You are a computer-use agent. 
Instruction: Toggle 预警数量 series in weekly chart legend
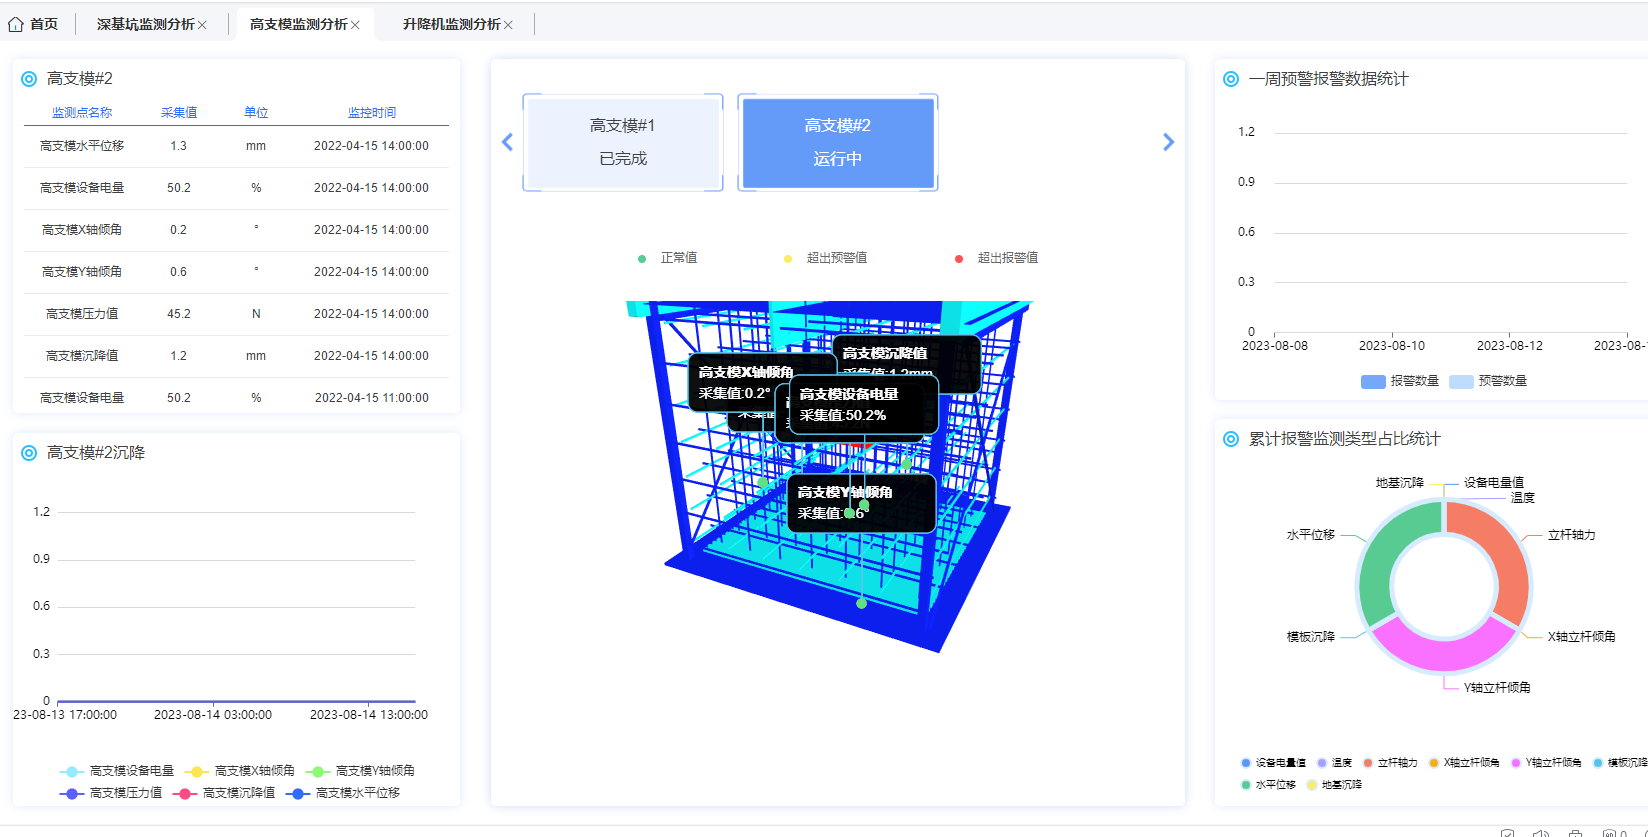click(1488, 381)
